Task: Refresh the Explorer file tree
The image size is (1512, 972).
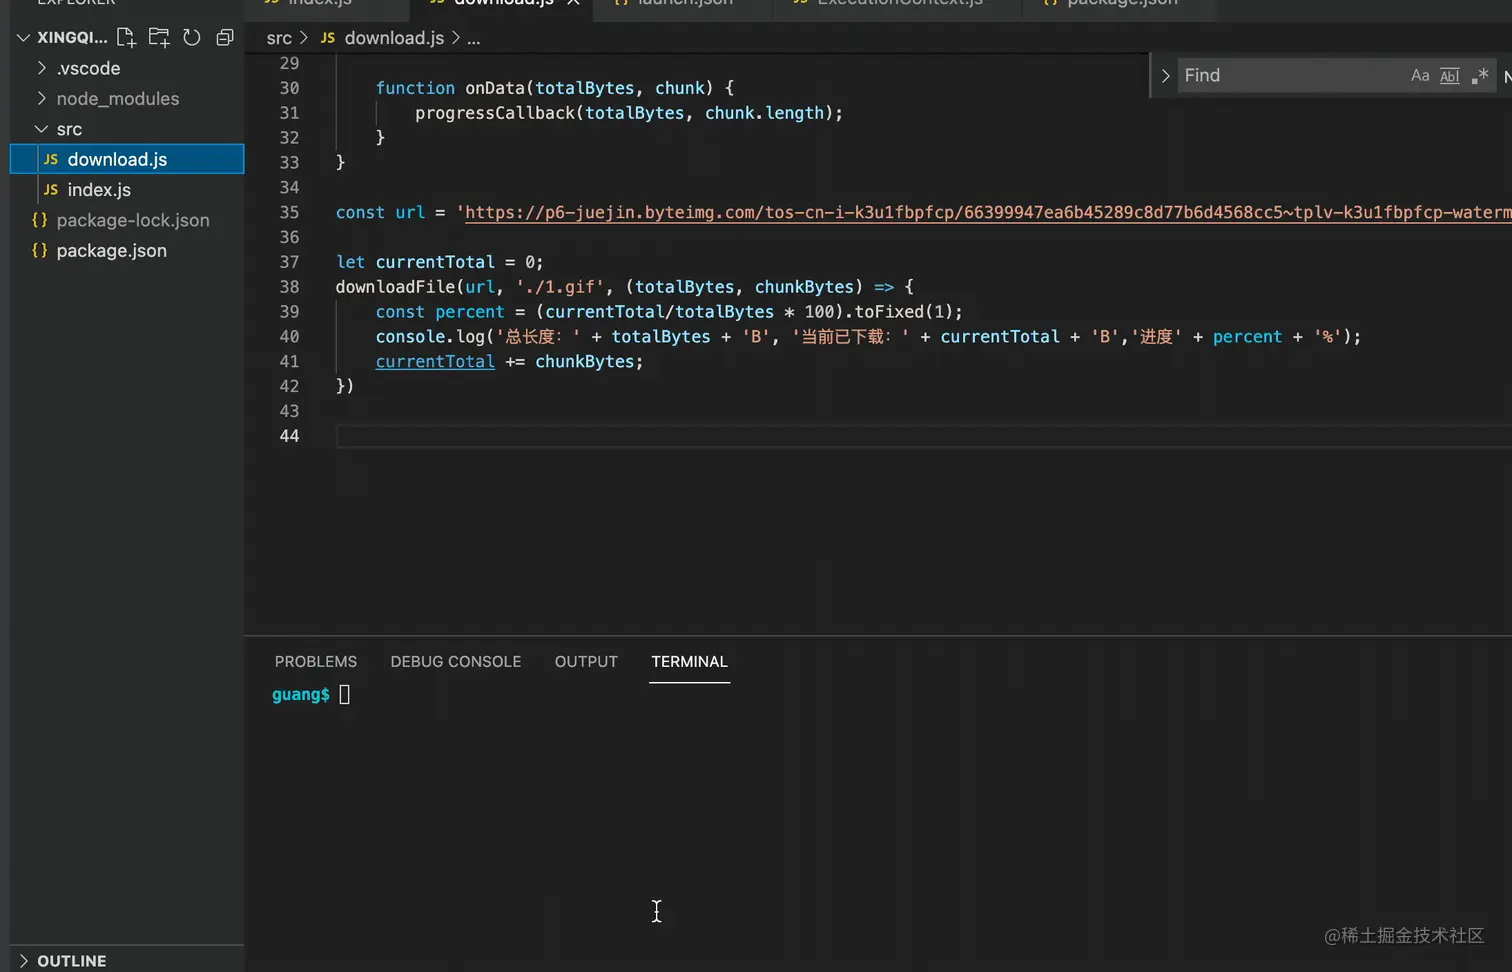Action: point(192,38)
